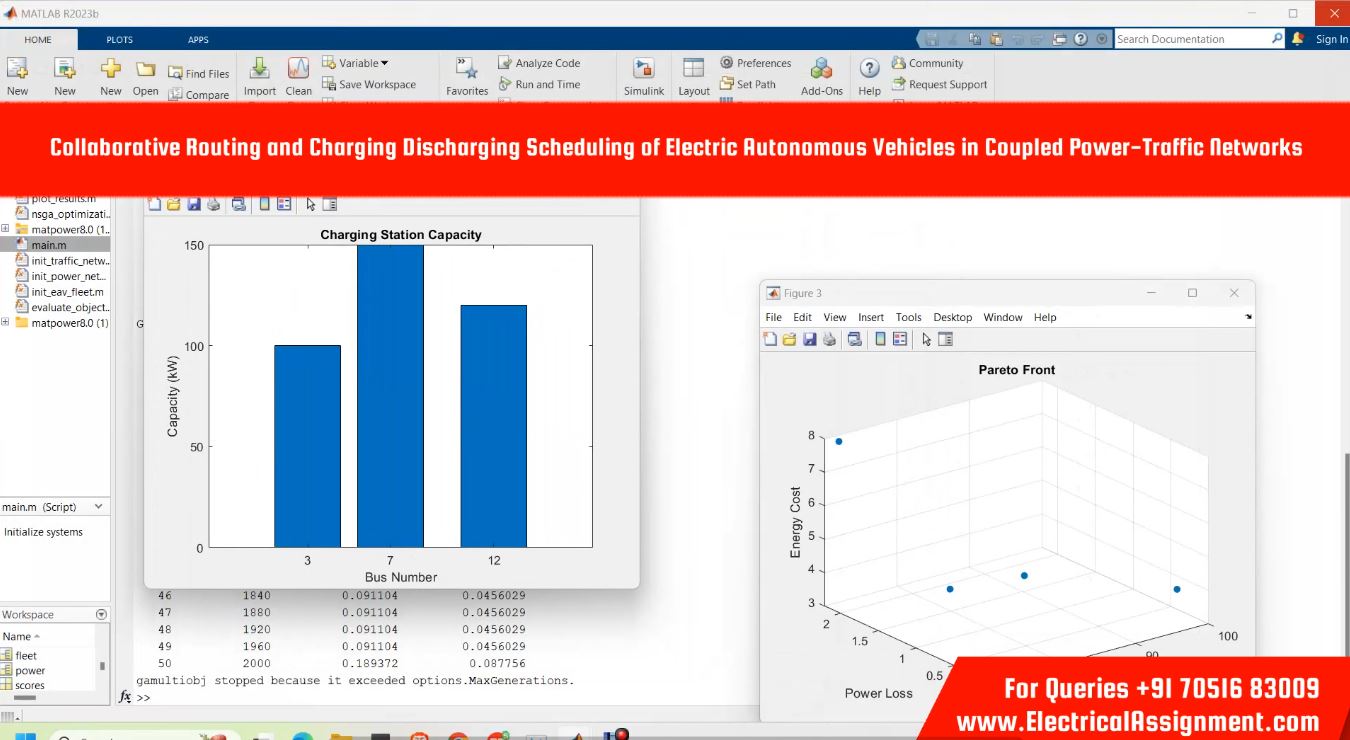Image resolution: width=1350 pixels, height=740 pixels.
Task: Collapse the Workspace panel actions arrow
Action: (101, 615)
